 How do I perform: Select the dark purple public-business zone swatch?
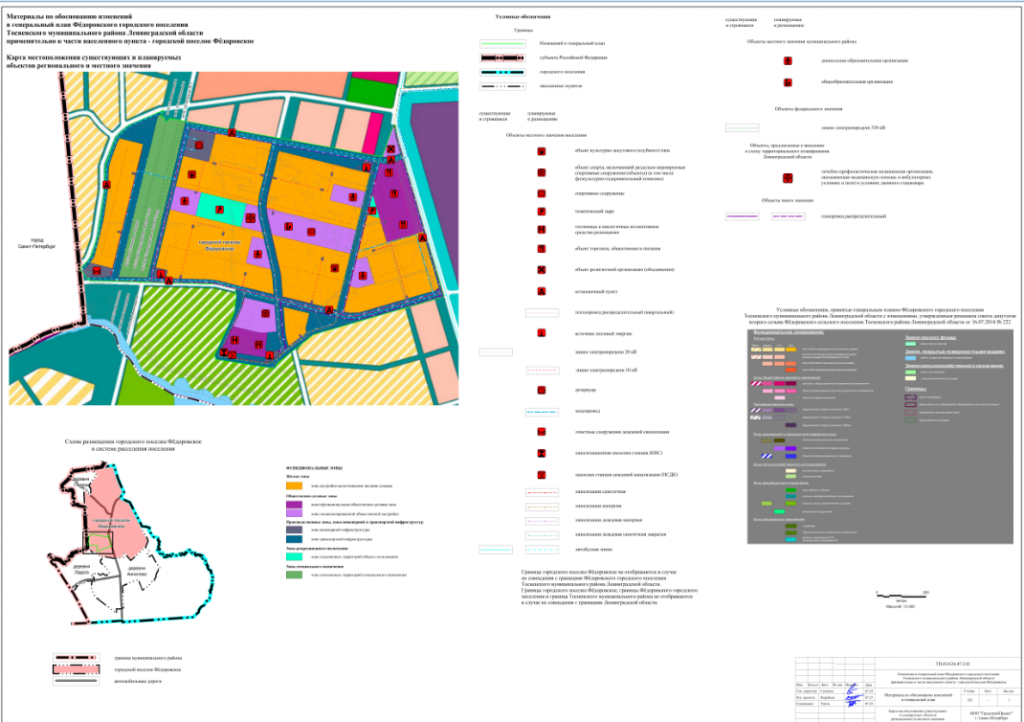click(293, 505)
